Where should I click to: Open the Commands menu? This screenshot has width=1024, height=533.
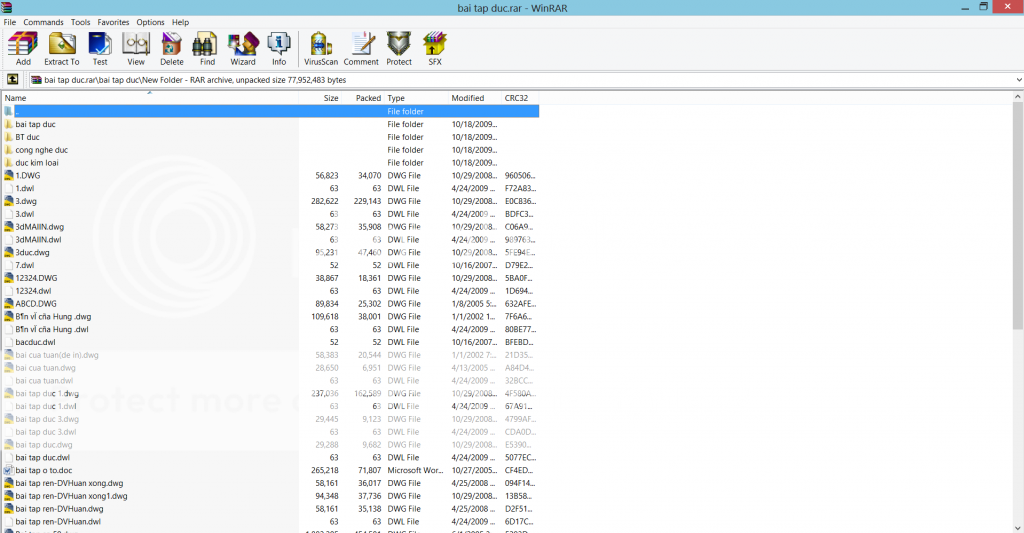(x=43, y=22)
